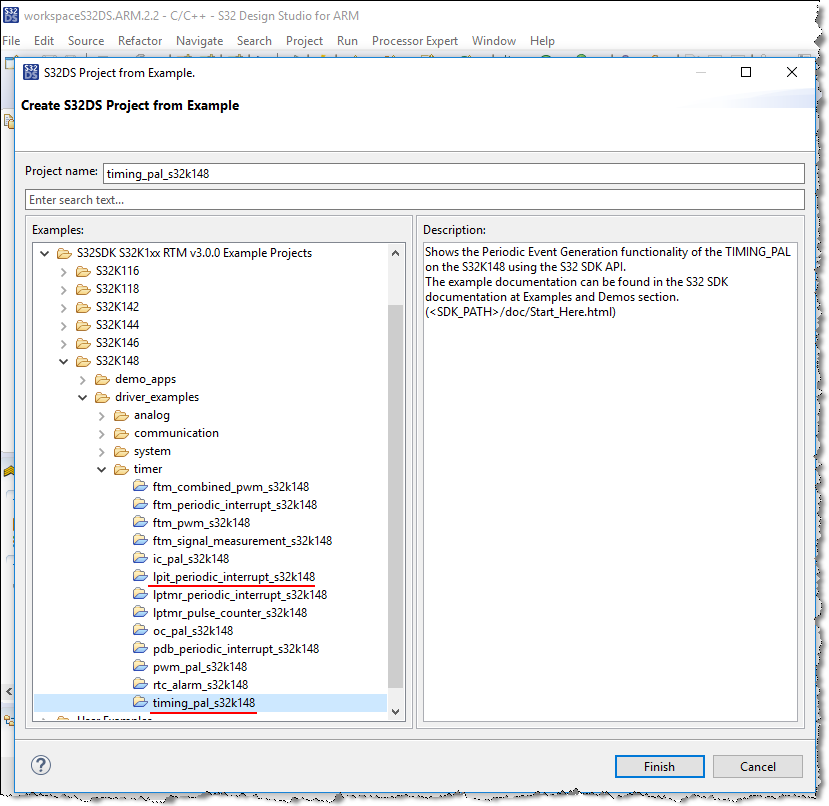The height and width of the screenshot is (806, 829).
Task: Expand the system folder
Action: tap(102, 452)
